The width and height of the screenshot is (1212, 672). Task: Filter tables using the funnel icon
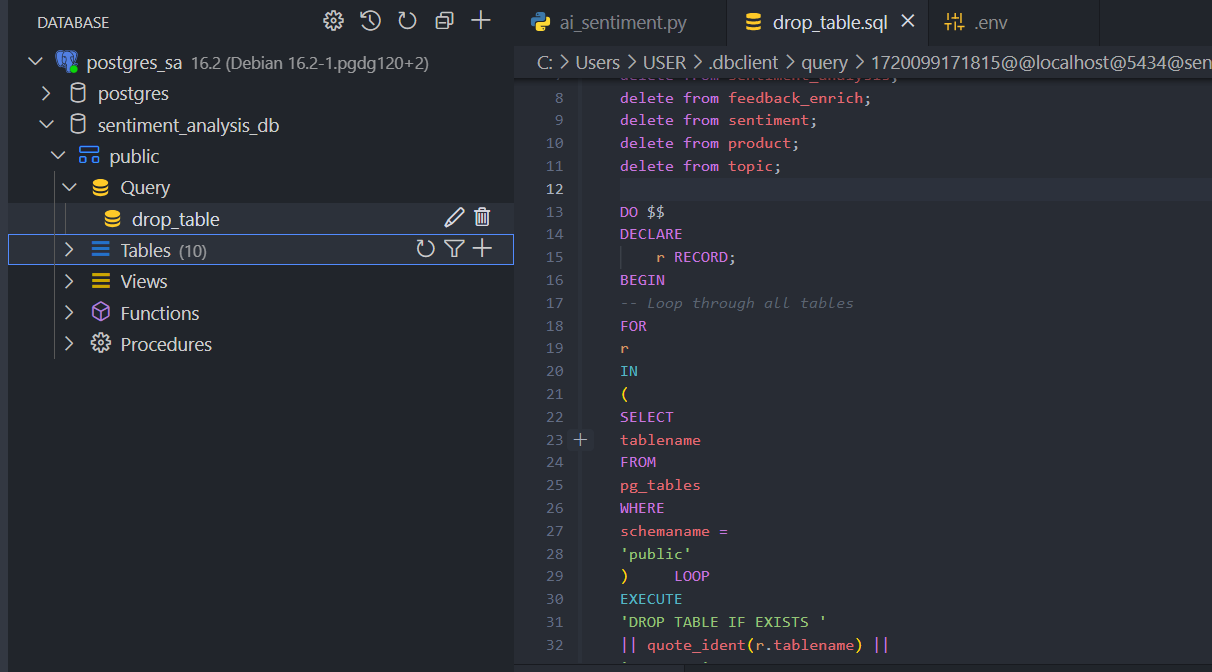454,249
